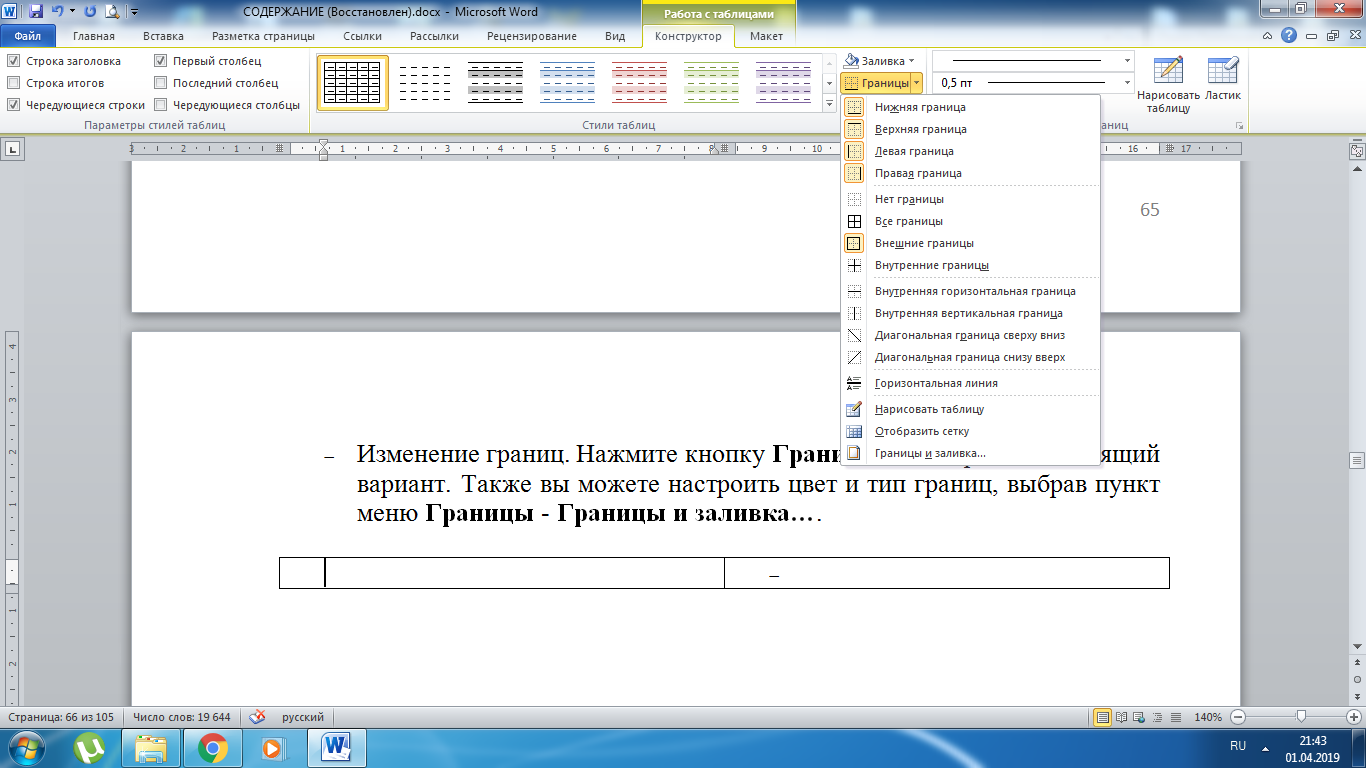Click the spell check icon in status bar

coord(257,717)
